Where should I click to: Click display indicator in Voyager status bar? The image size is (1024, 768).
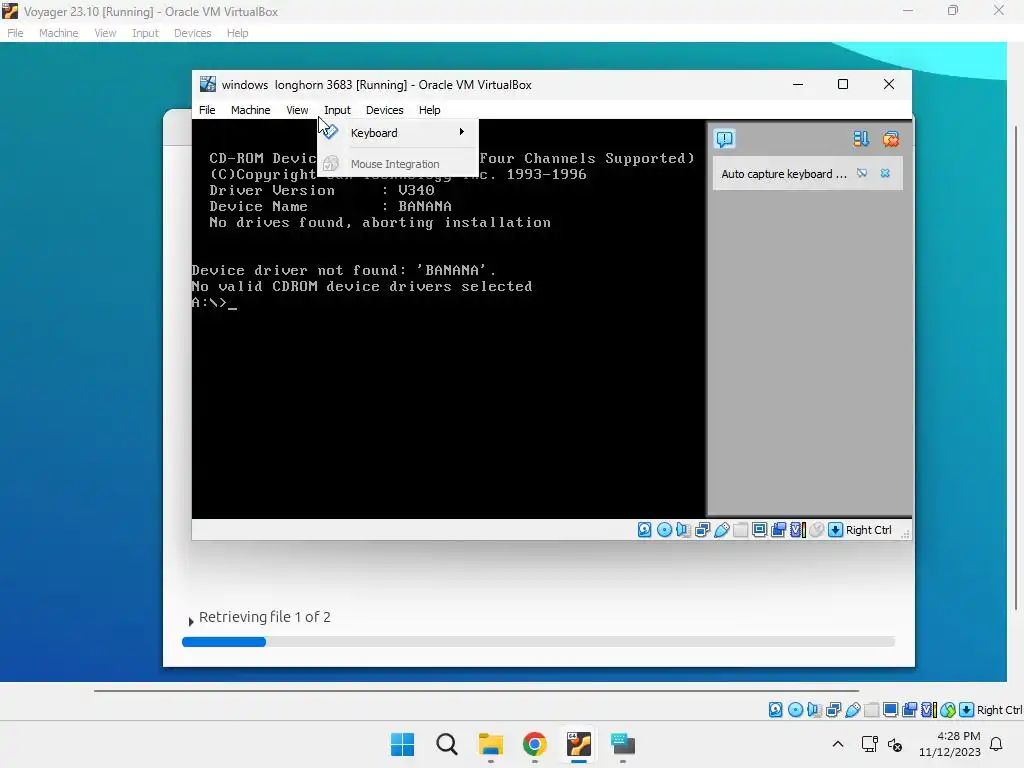891,709
